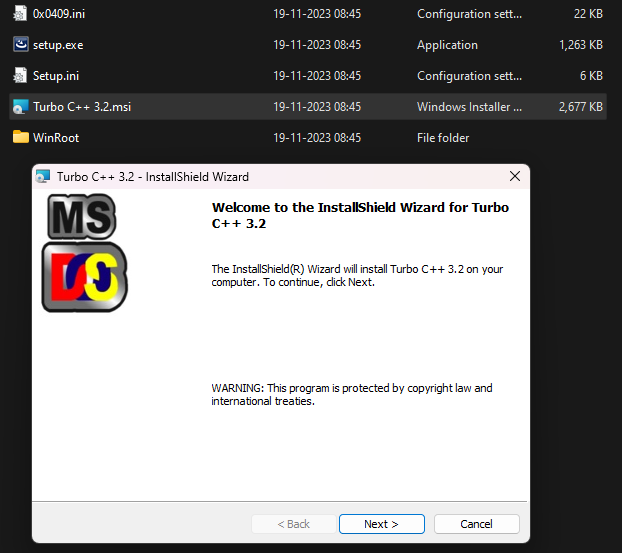
Task: Select the Turbo C++ 3.2.msi installer icon
Action: click(x=21, y=107)
